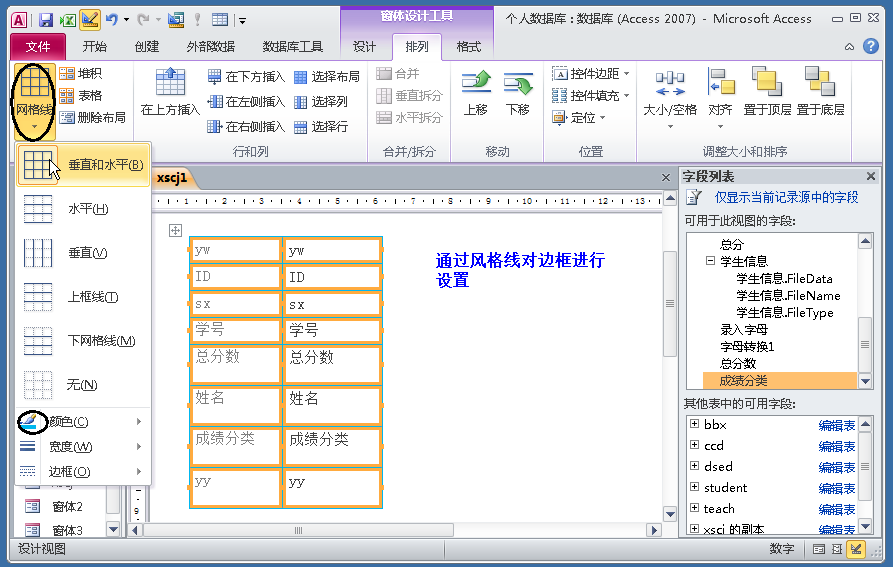Open the File (文件) tab

pyautogui.click(x=38, y=47)
